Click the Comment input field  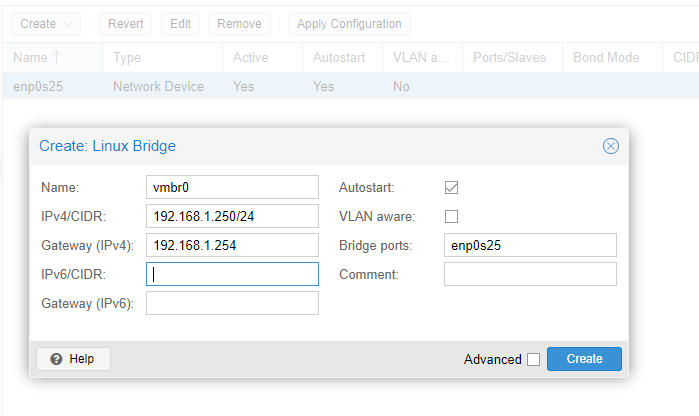[530, 274]
